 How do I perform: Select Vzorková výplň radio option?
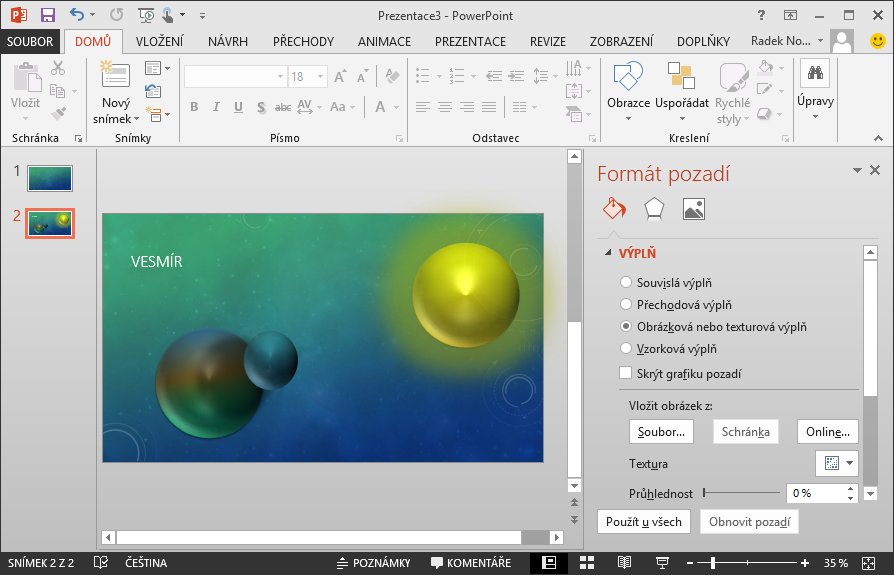[x=626, y=348]
